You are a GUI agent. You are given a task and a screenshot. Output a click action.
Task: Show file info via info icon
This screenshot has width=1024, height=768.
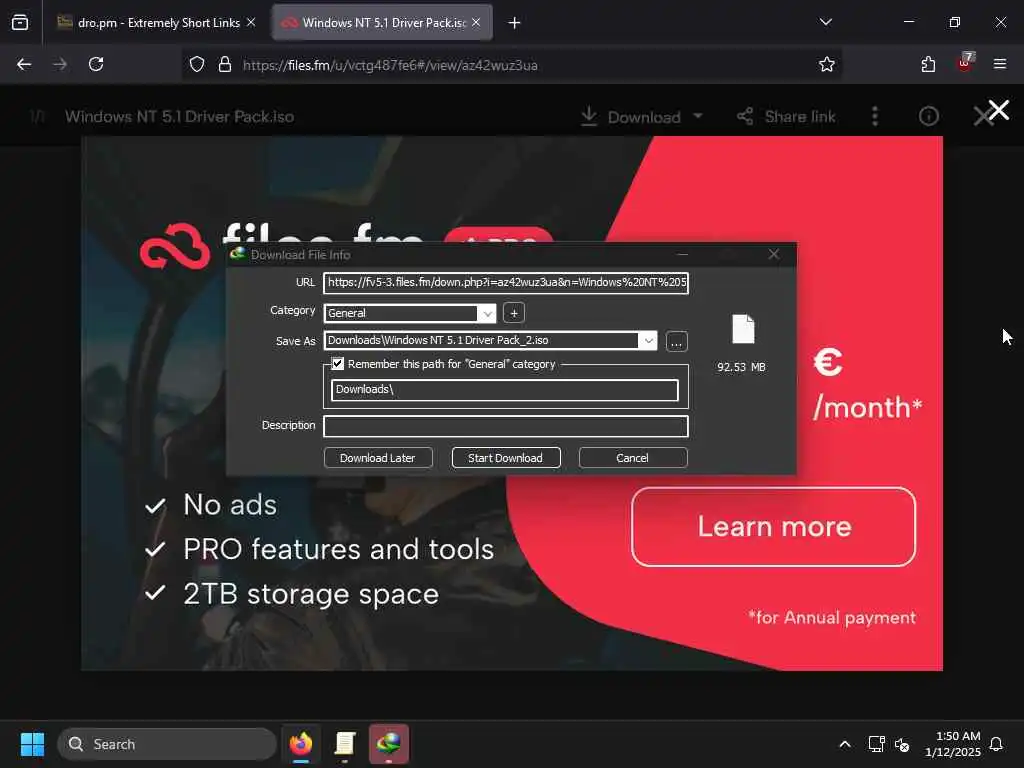click(929, 117)
